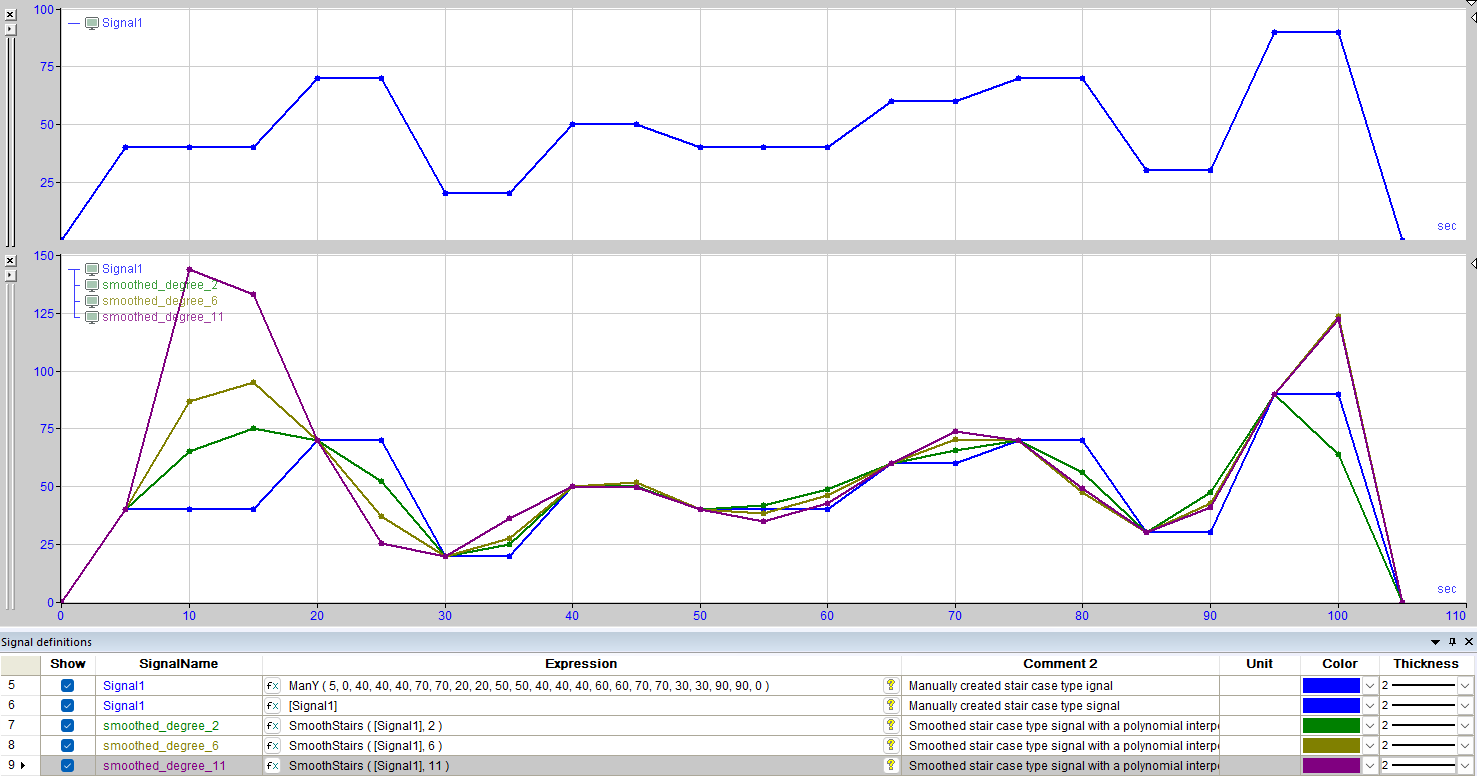The image size is (1477, 776).
Task: Close the Signal definitions panel
Action: pyautogui.click(x=1468, y=642)
